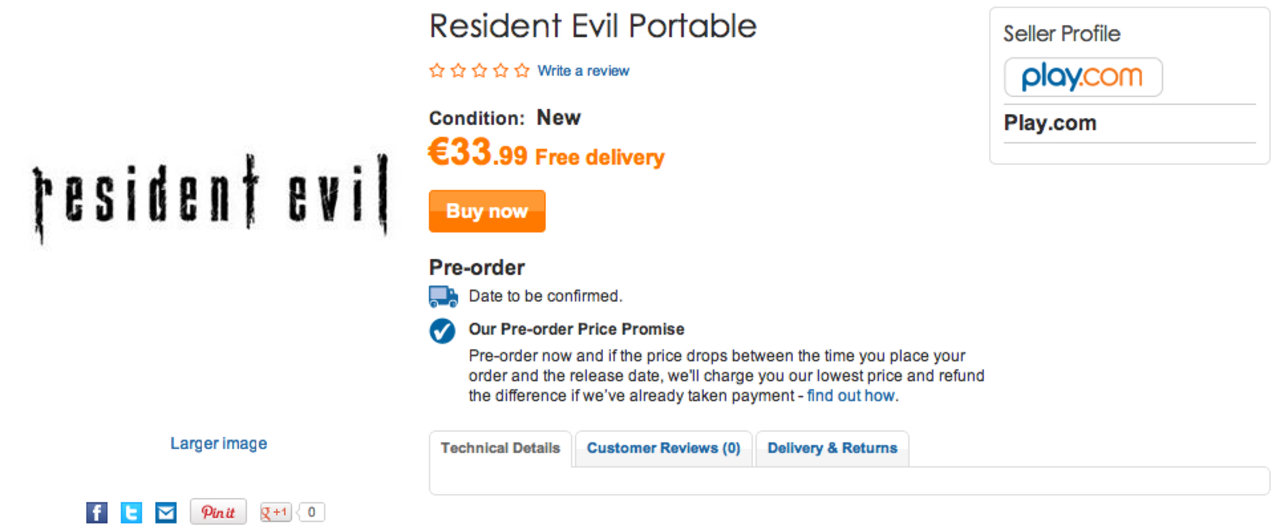Select the third rating star
This screenshot has height=530, width=1280.
479,71
